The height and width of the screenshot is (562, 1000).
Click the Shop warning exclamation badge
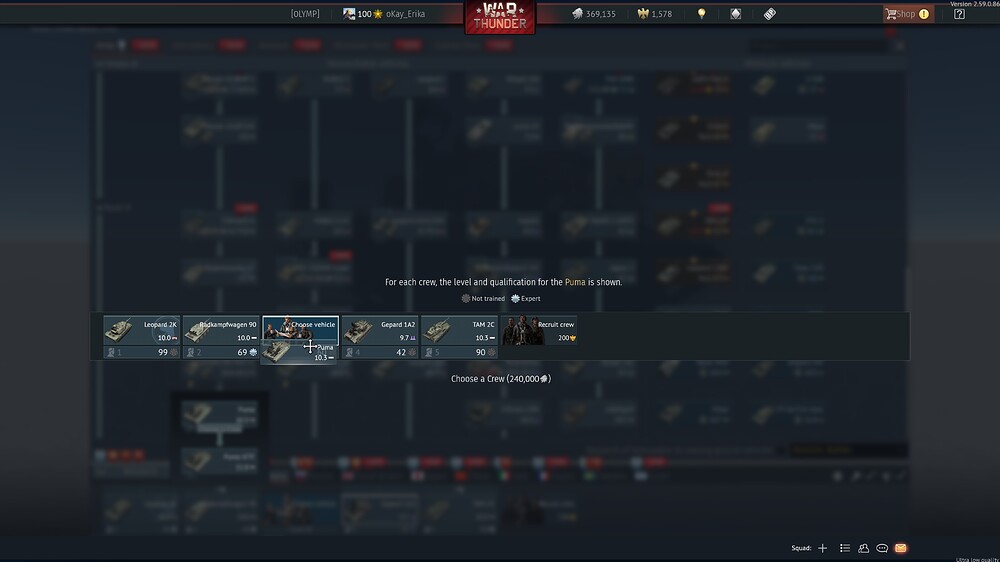click(924, 14)
